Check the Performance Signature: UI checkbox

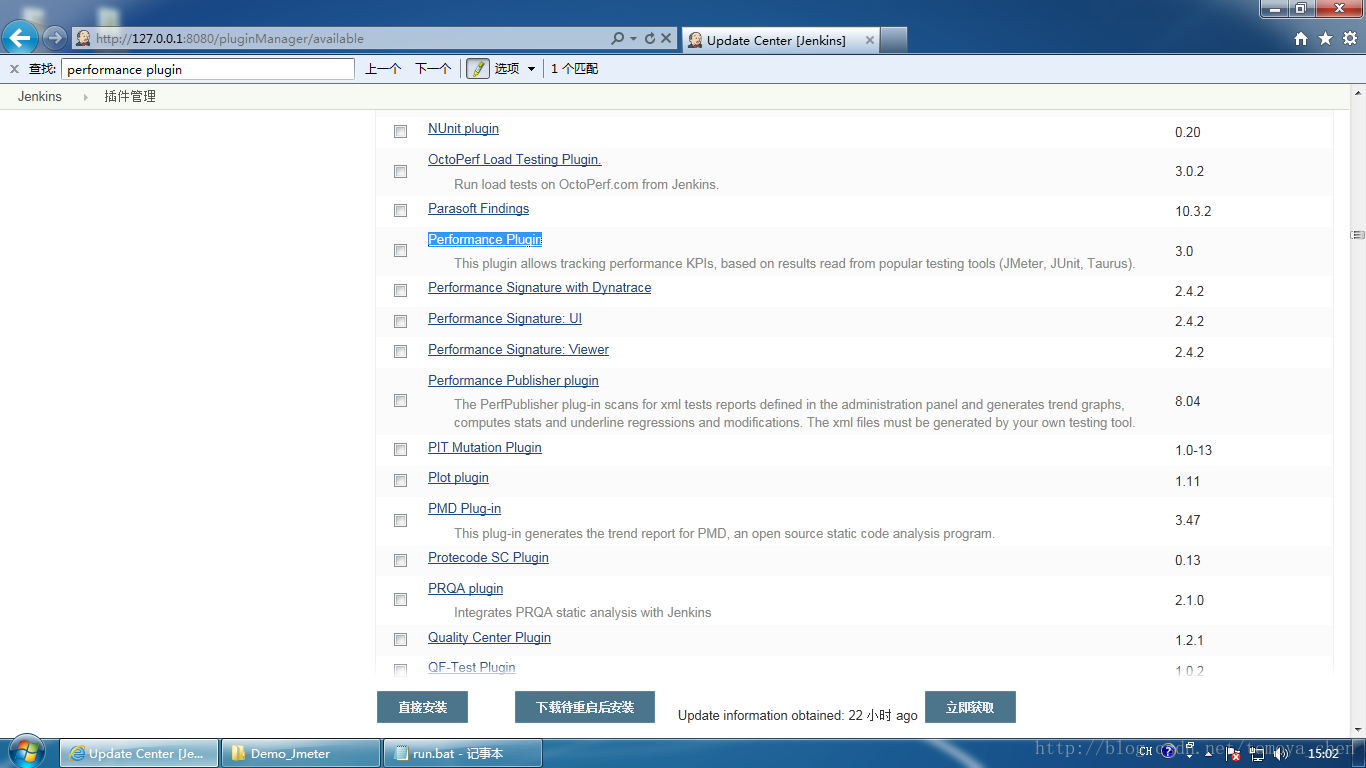(x=400, y=321)
